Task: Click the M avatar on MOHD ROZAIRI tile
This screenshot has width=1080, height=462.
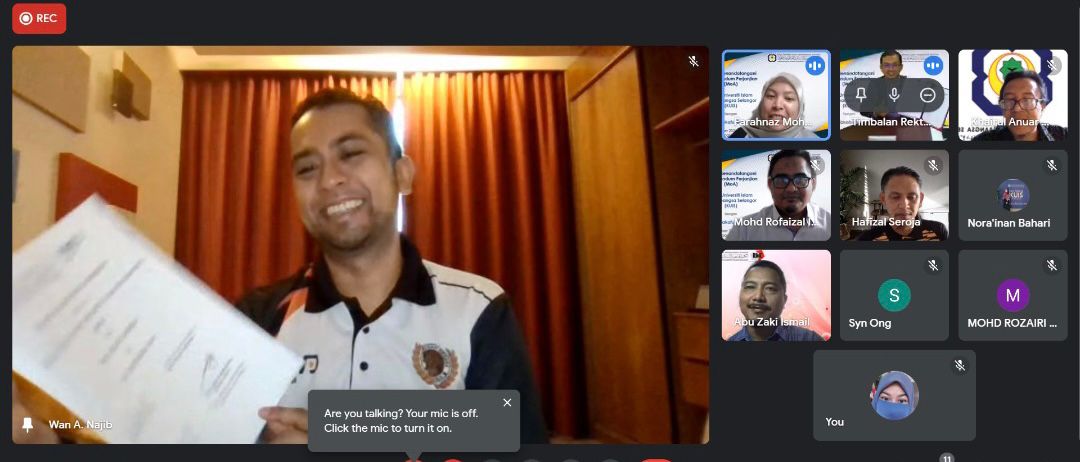Action: pos(1012,295)
